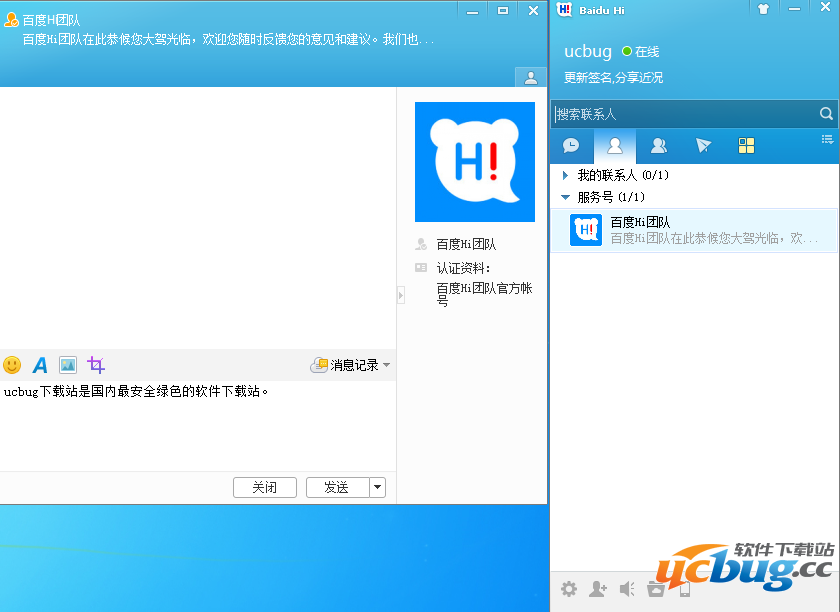Click the search magnifier in contact search bar
This screenshot has height=612, width=840.
click(x=827, y=114)
